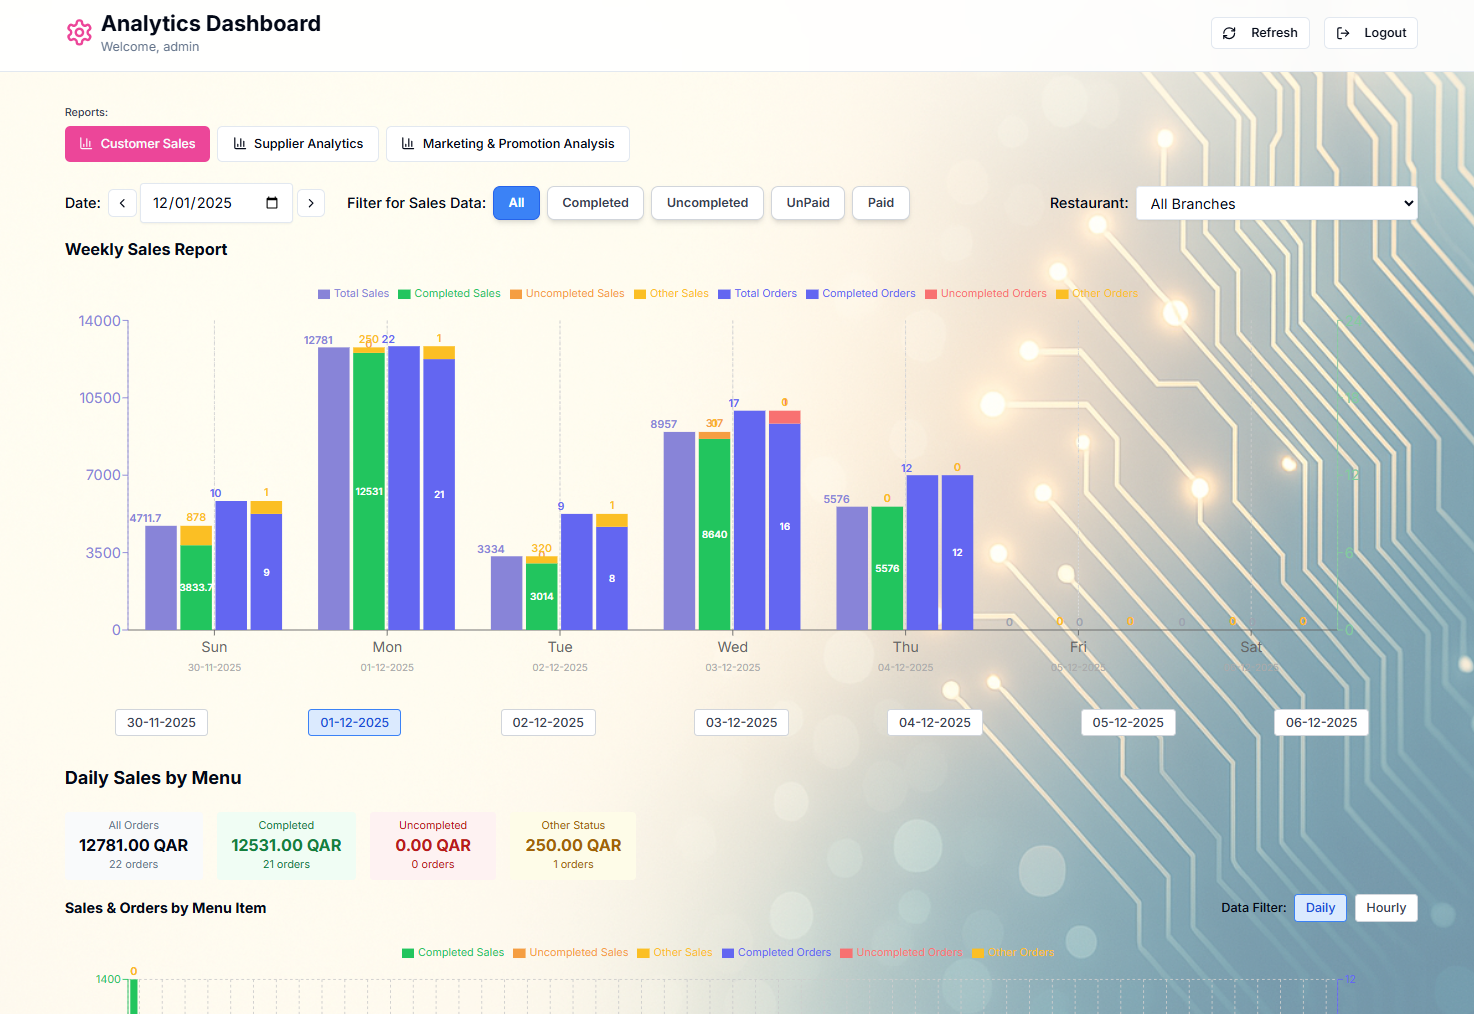Open the Customer Sales report tab

(137, 144)
